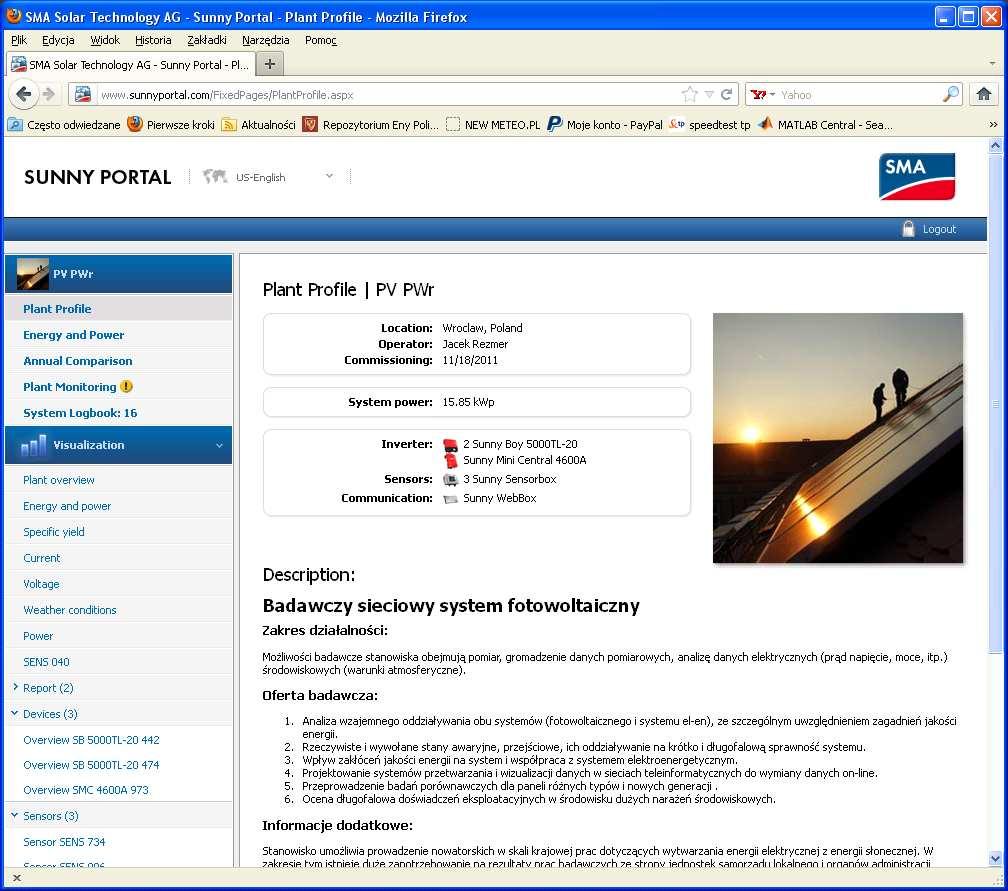Open the Historia menu
Image resolution: width=1008 pixels, height=891 pixels.
pos(153,40)
